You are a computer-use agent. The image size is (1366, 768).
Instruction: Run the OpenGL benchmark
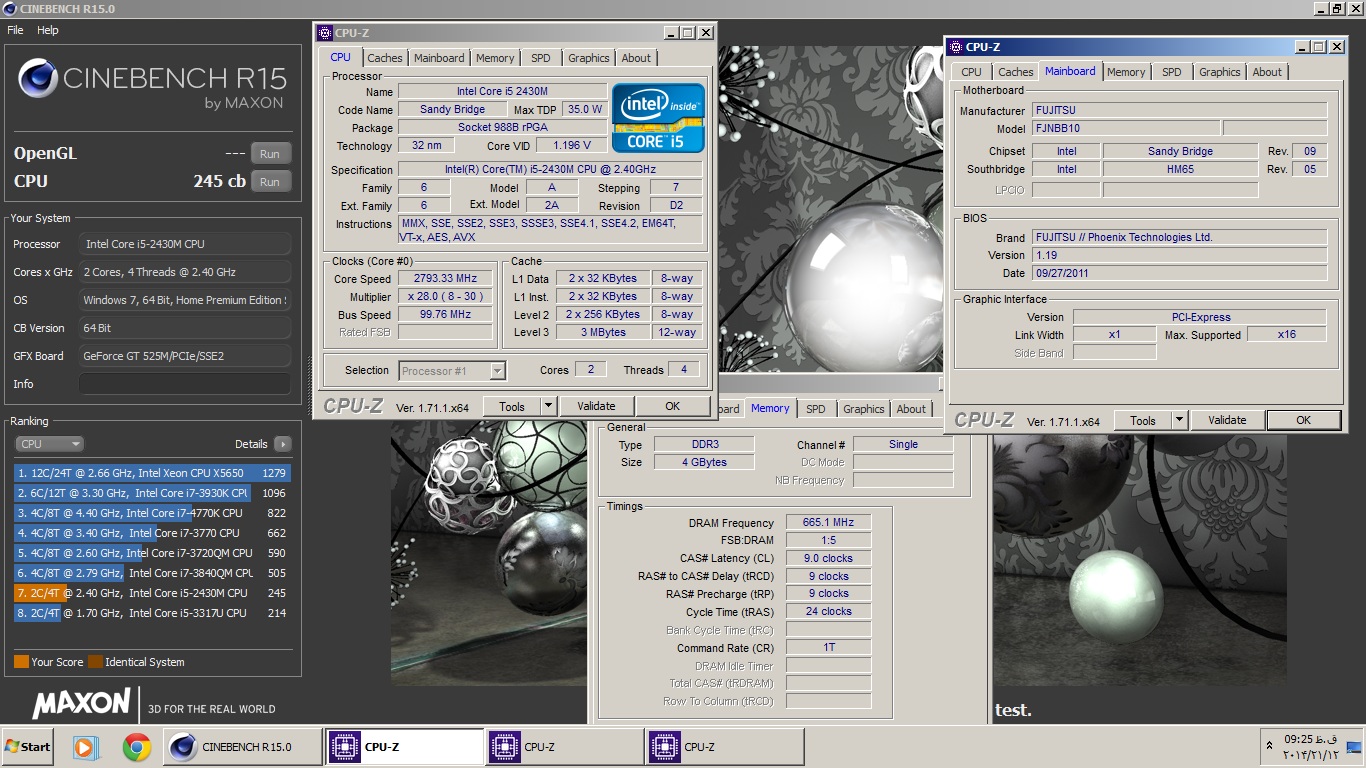(x=270, y=154)
